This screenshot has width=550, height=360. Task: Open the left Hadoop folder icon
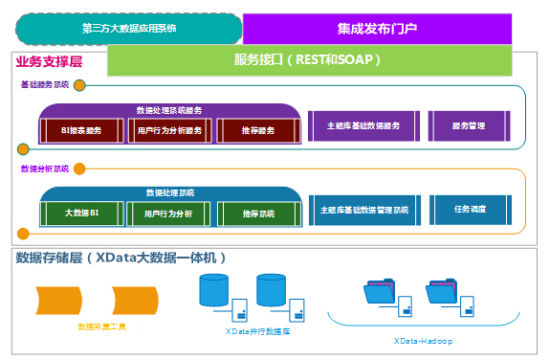(x=380, y=291)
